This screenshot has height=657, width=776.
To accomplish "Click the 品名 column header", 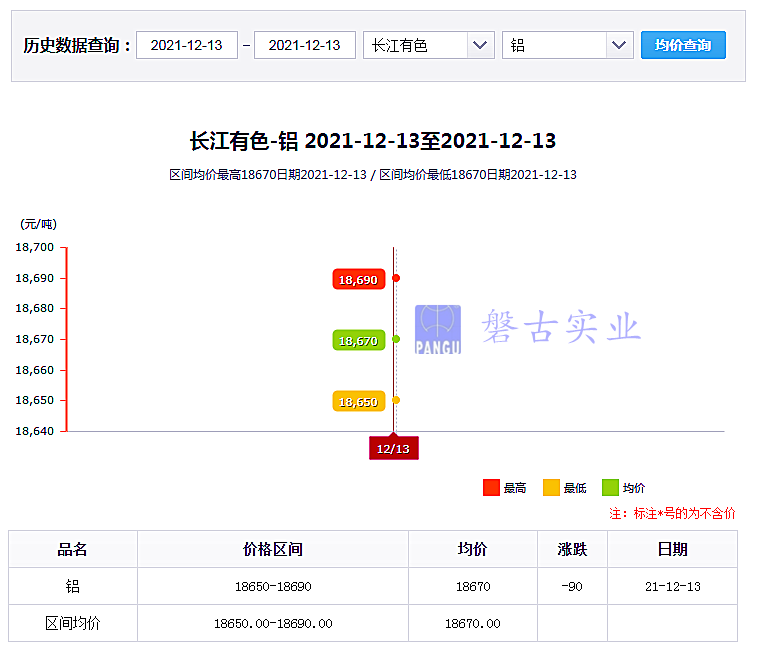I will point(73,549).
